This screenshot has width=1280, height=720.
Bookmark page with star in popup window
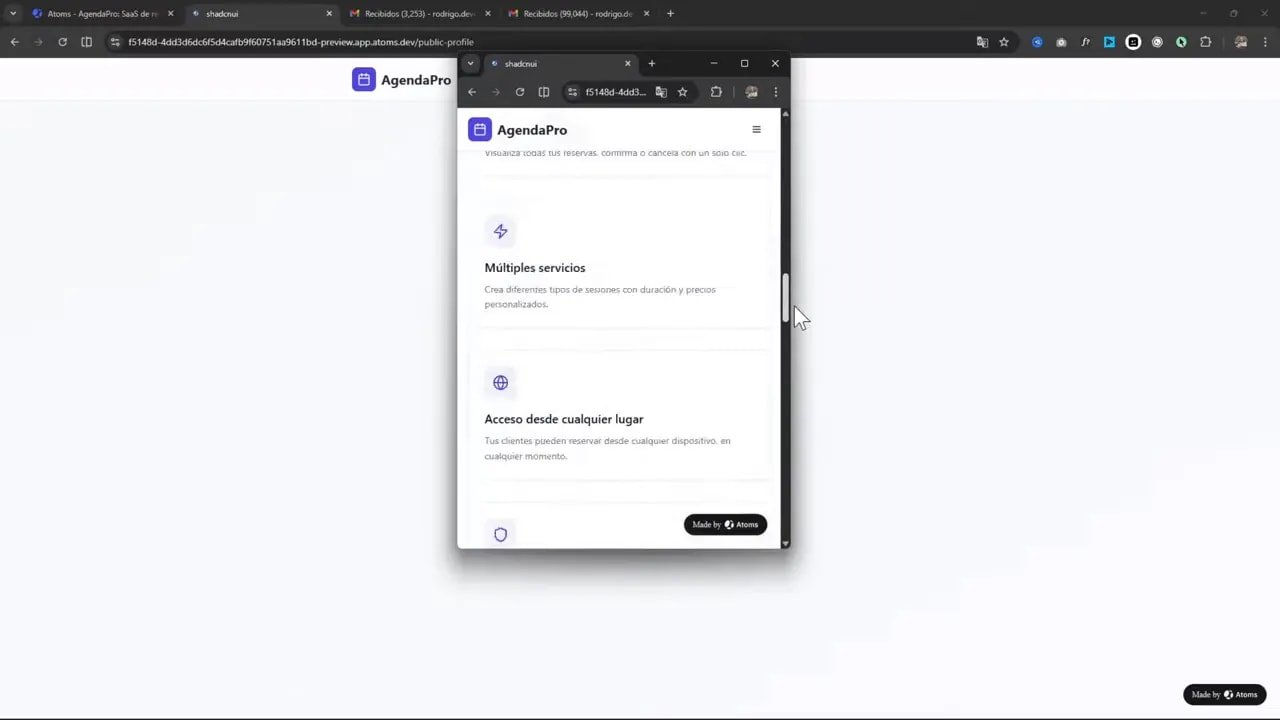[683, 92]
